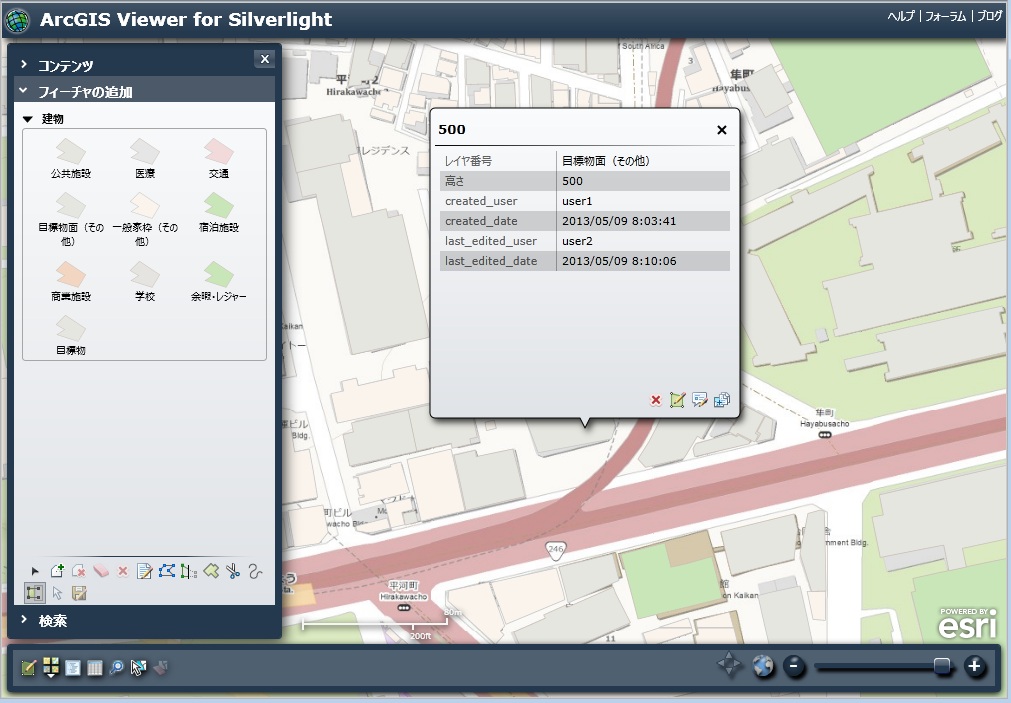Select the 医療 feature template
The height and width of the screenshot is (703, 1011).
pos(145,158)
